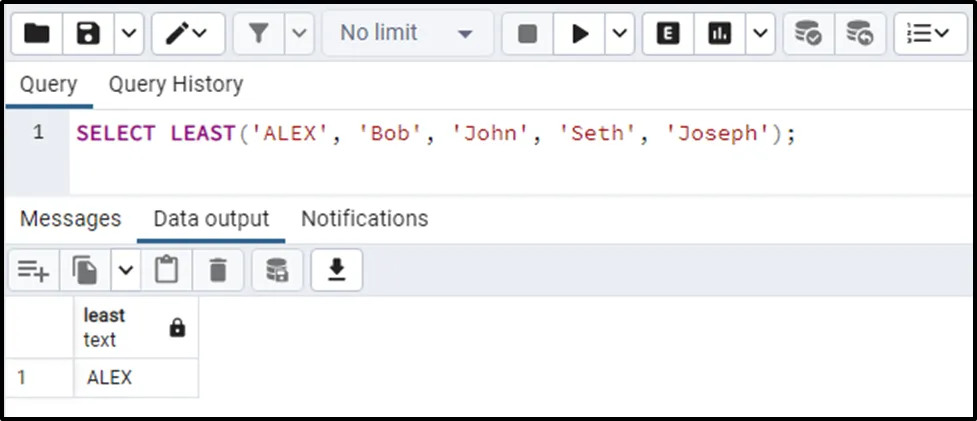Download results with save-to-file icon
The width and height of the screenshot is (977, 421).
coord(337,270)
